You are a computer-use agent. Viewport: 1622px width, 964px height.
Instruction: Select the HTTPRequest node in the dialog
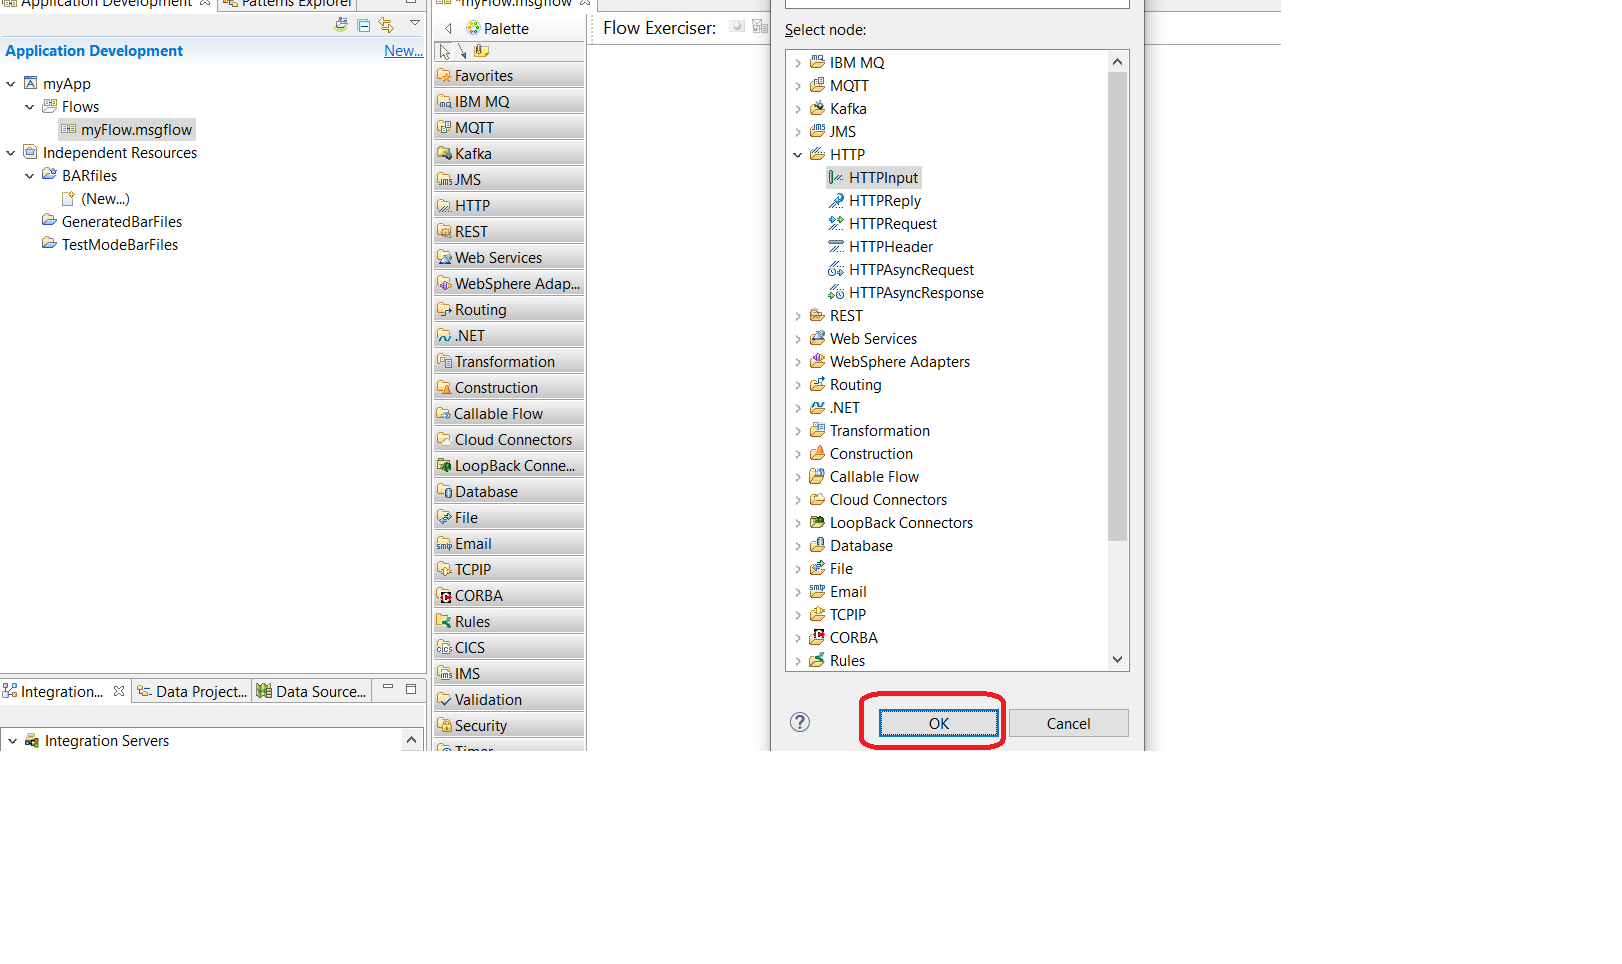(883, 224)
